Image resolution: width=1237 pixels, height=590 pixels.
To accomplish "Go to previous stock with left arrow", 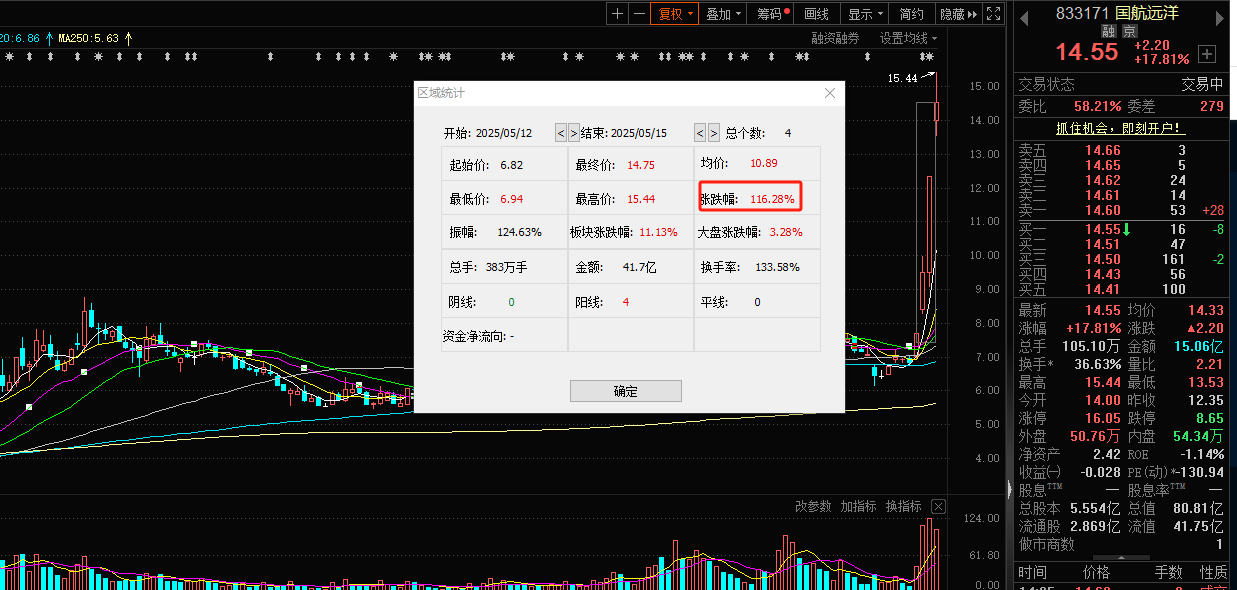I will point(1023,16).
